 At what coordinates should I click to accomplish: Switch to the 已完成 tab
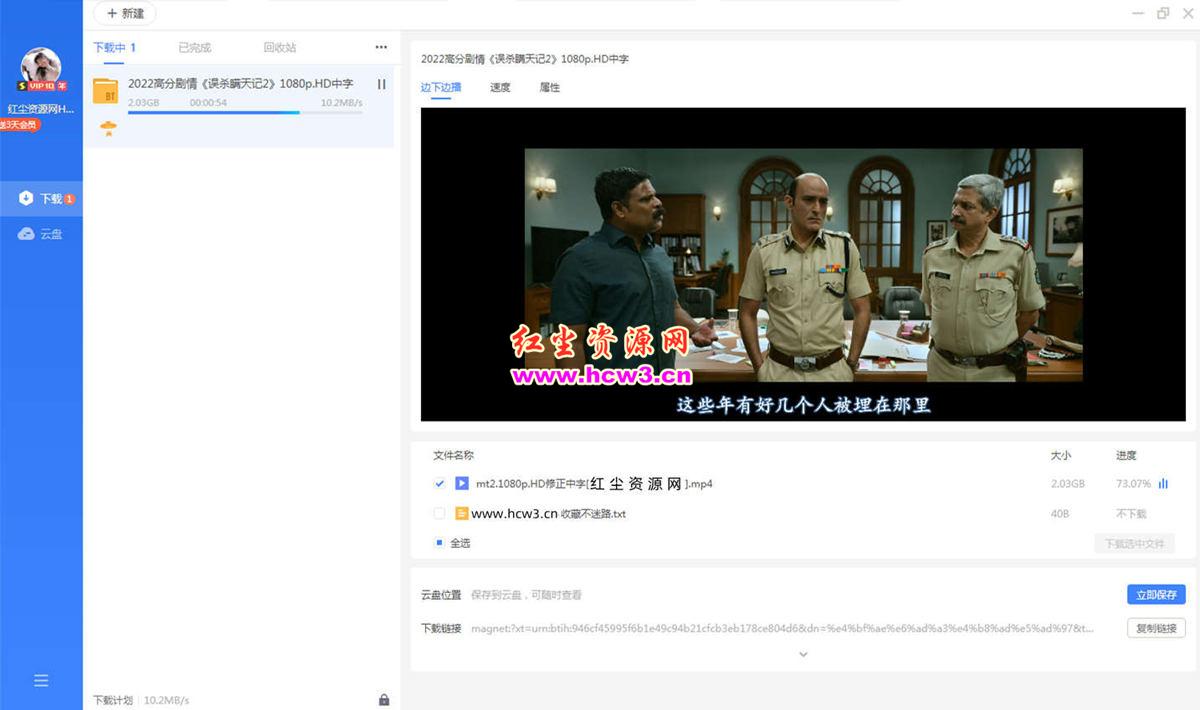click(195, 47)
